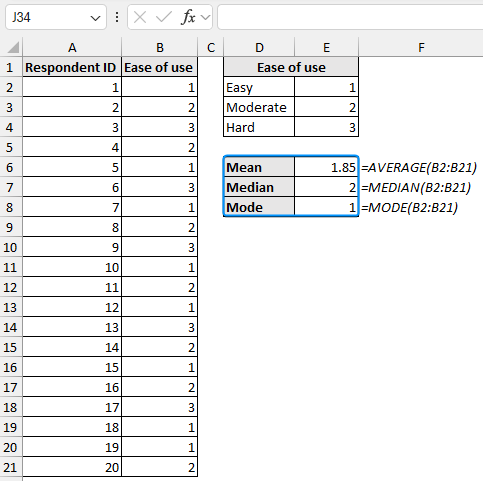483x481 pixels.
Task: Click the Name Box showing J34
Action: point(56,17)
